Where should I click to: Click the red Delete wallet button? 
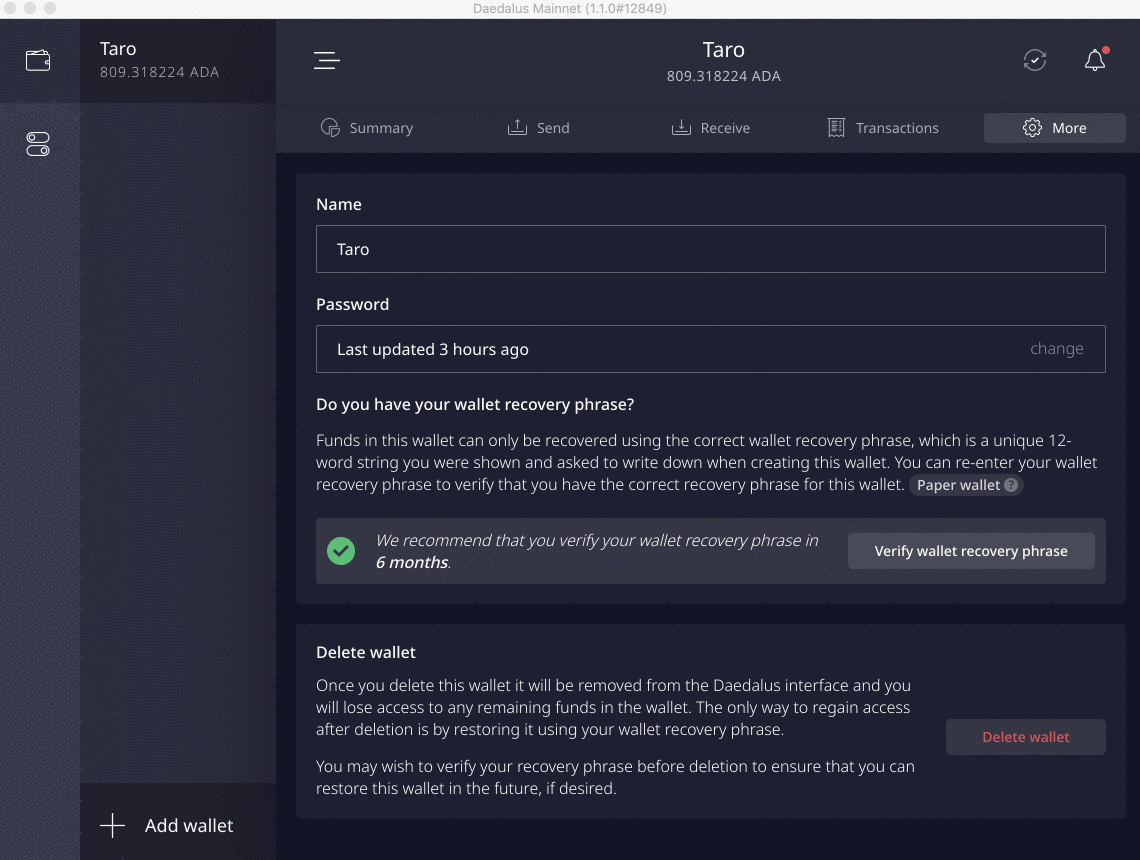(x=1025, y=737)
